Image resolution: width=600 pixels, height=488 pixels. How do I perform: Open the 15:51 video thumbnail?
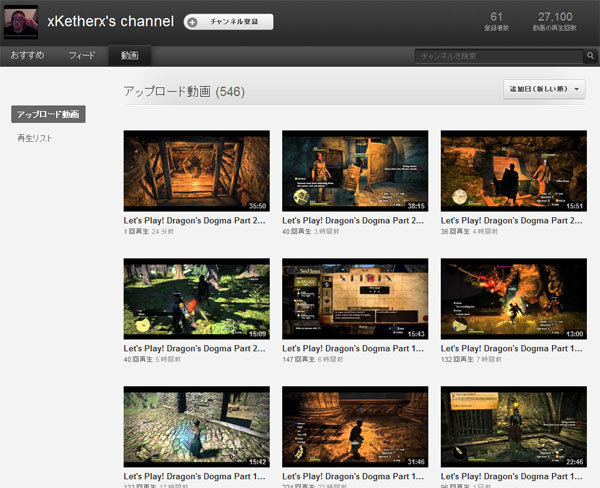click(514, 171)
